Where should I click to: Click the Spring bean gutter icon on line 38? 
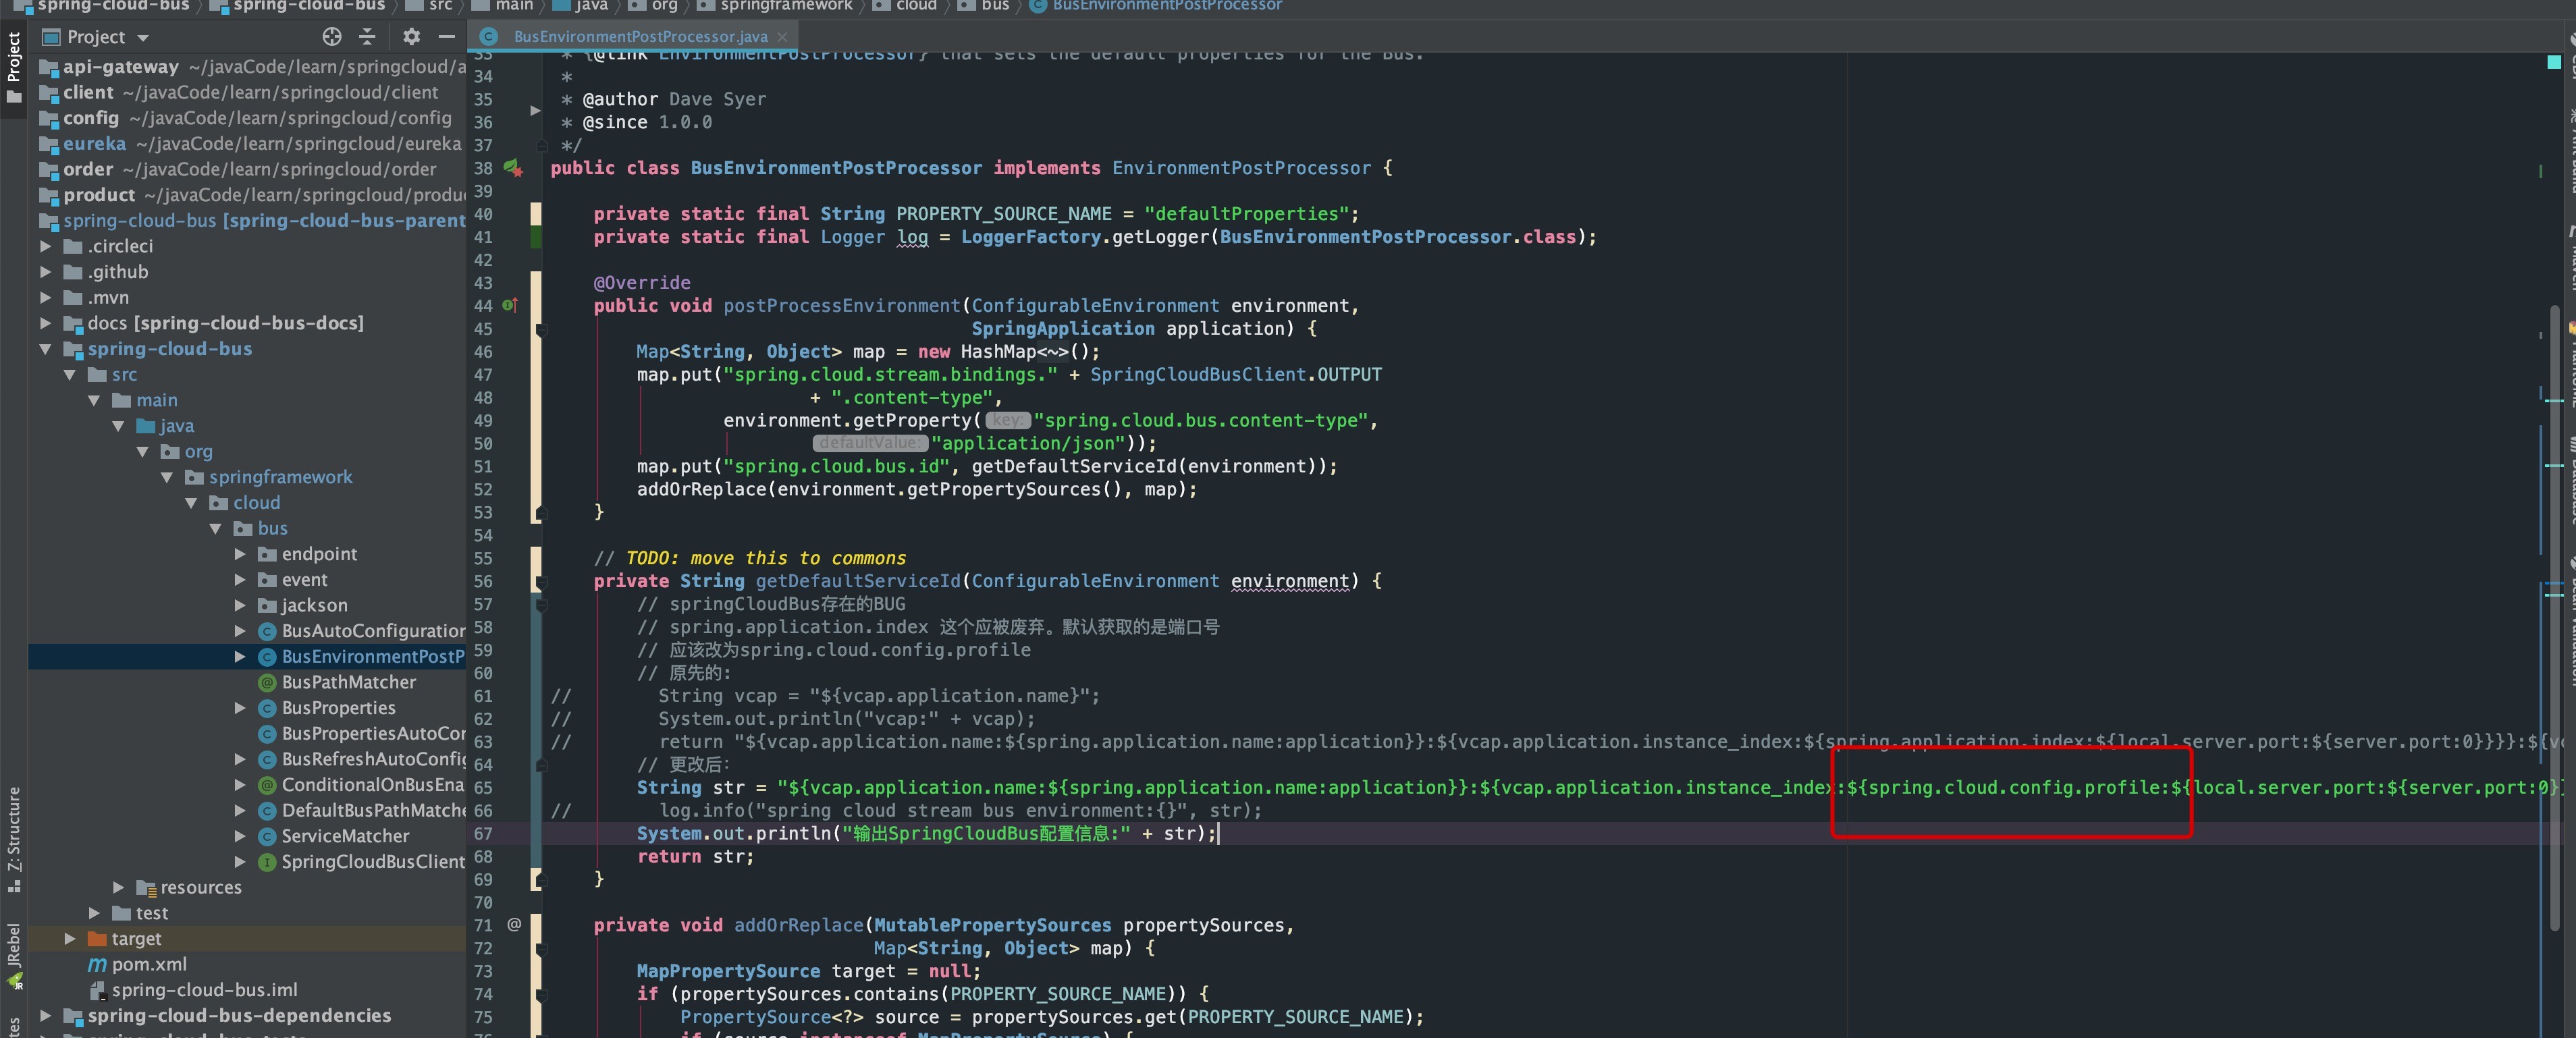(x=513, y=168)
